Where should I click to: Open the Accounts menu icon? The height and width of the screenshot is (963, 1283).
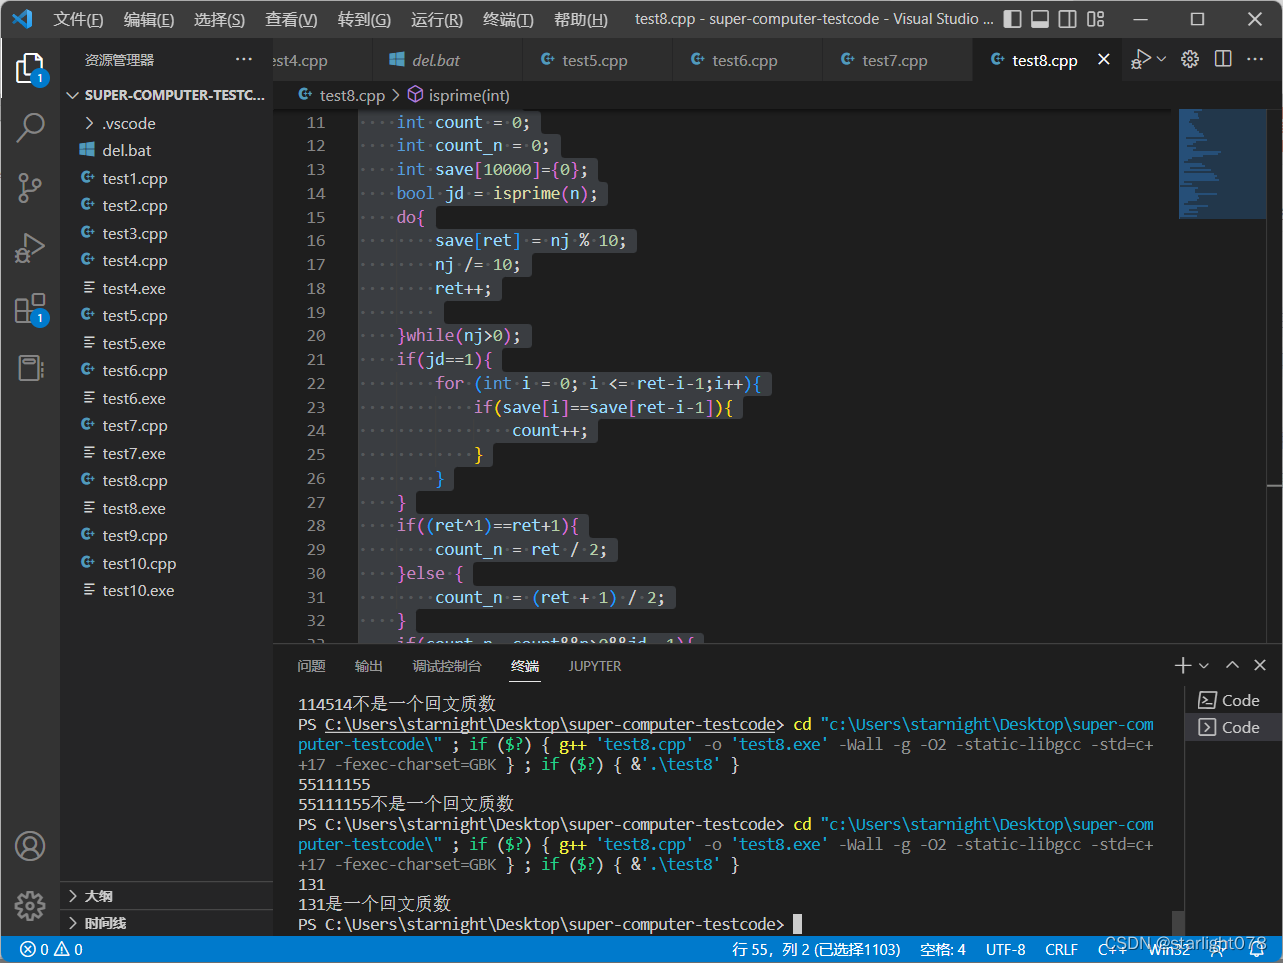pyautogui.click(x=30, y=846)
